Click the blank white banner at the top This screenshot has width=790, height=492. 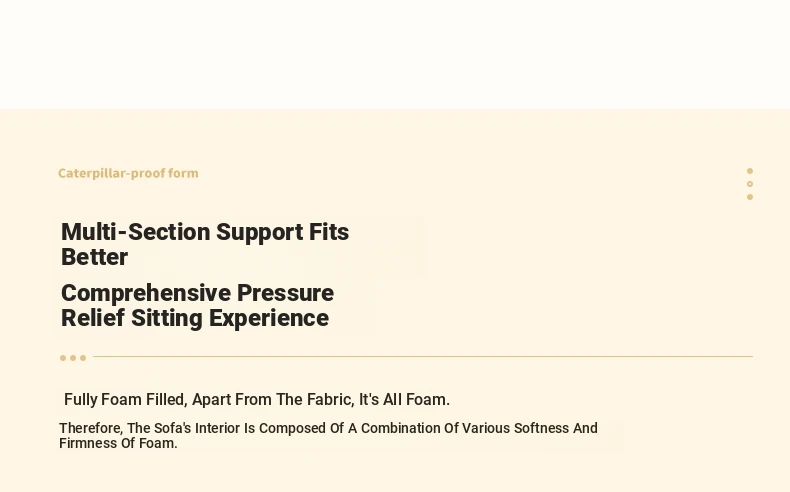tap(395, 54)
